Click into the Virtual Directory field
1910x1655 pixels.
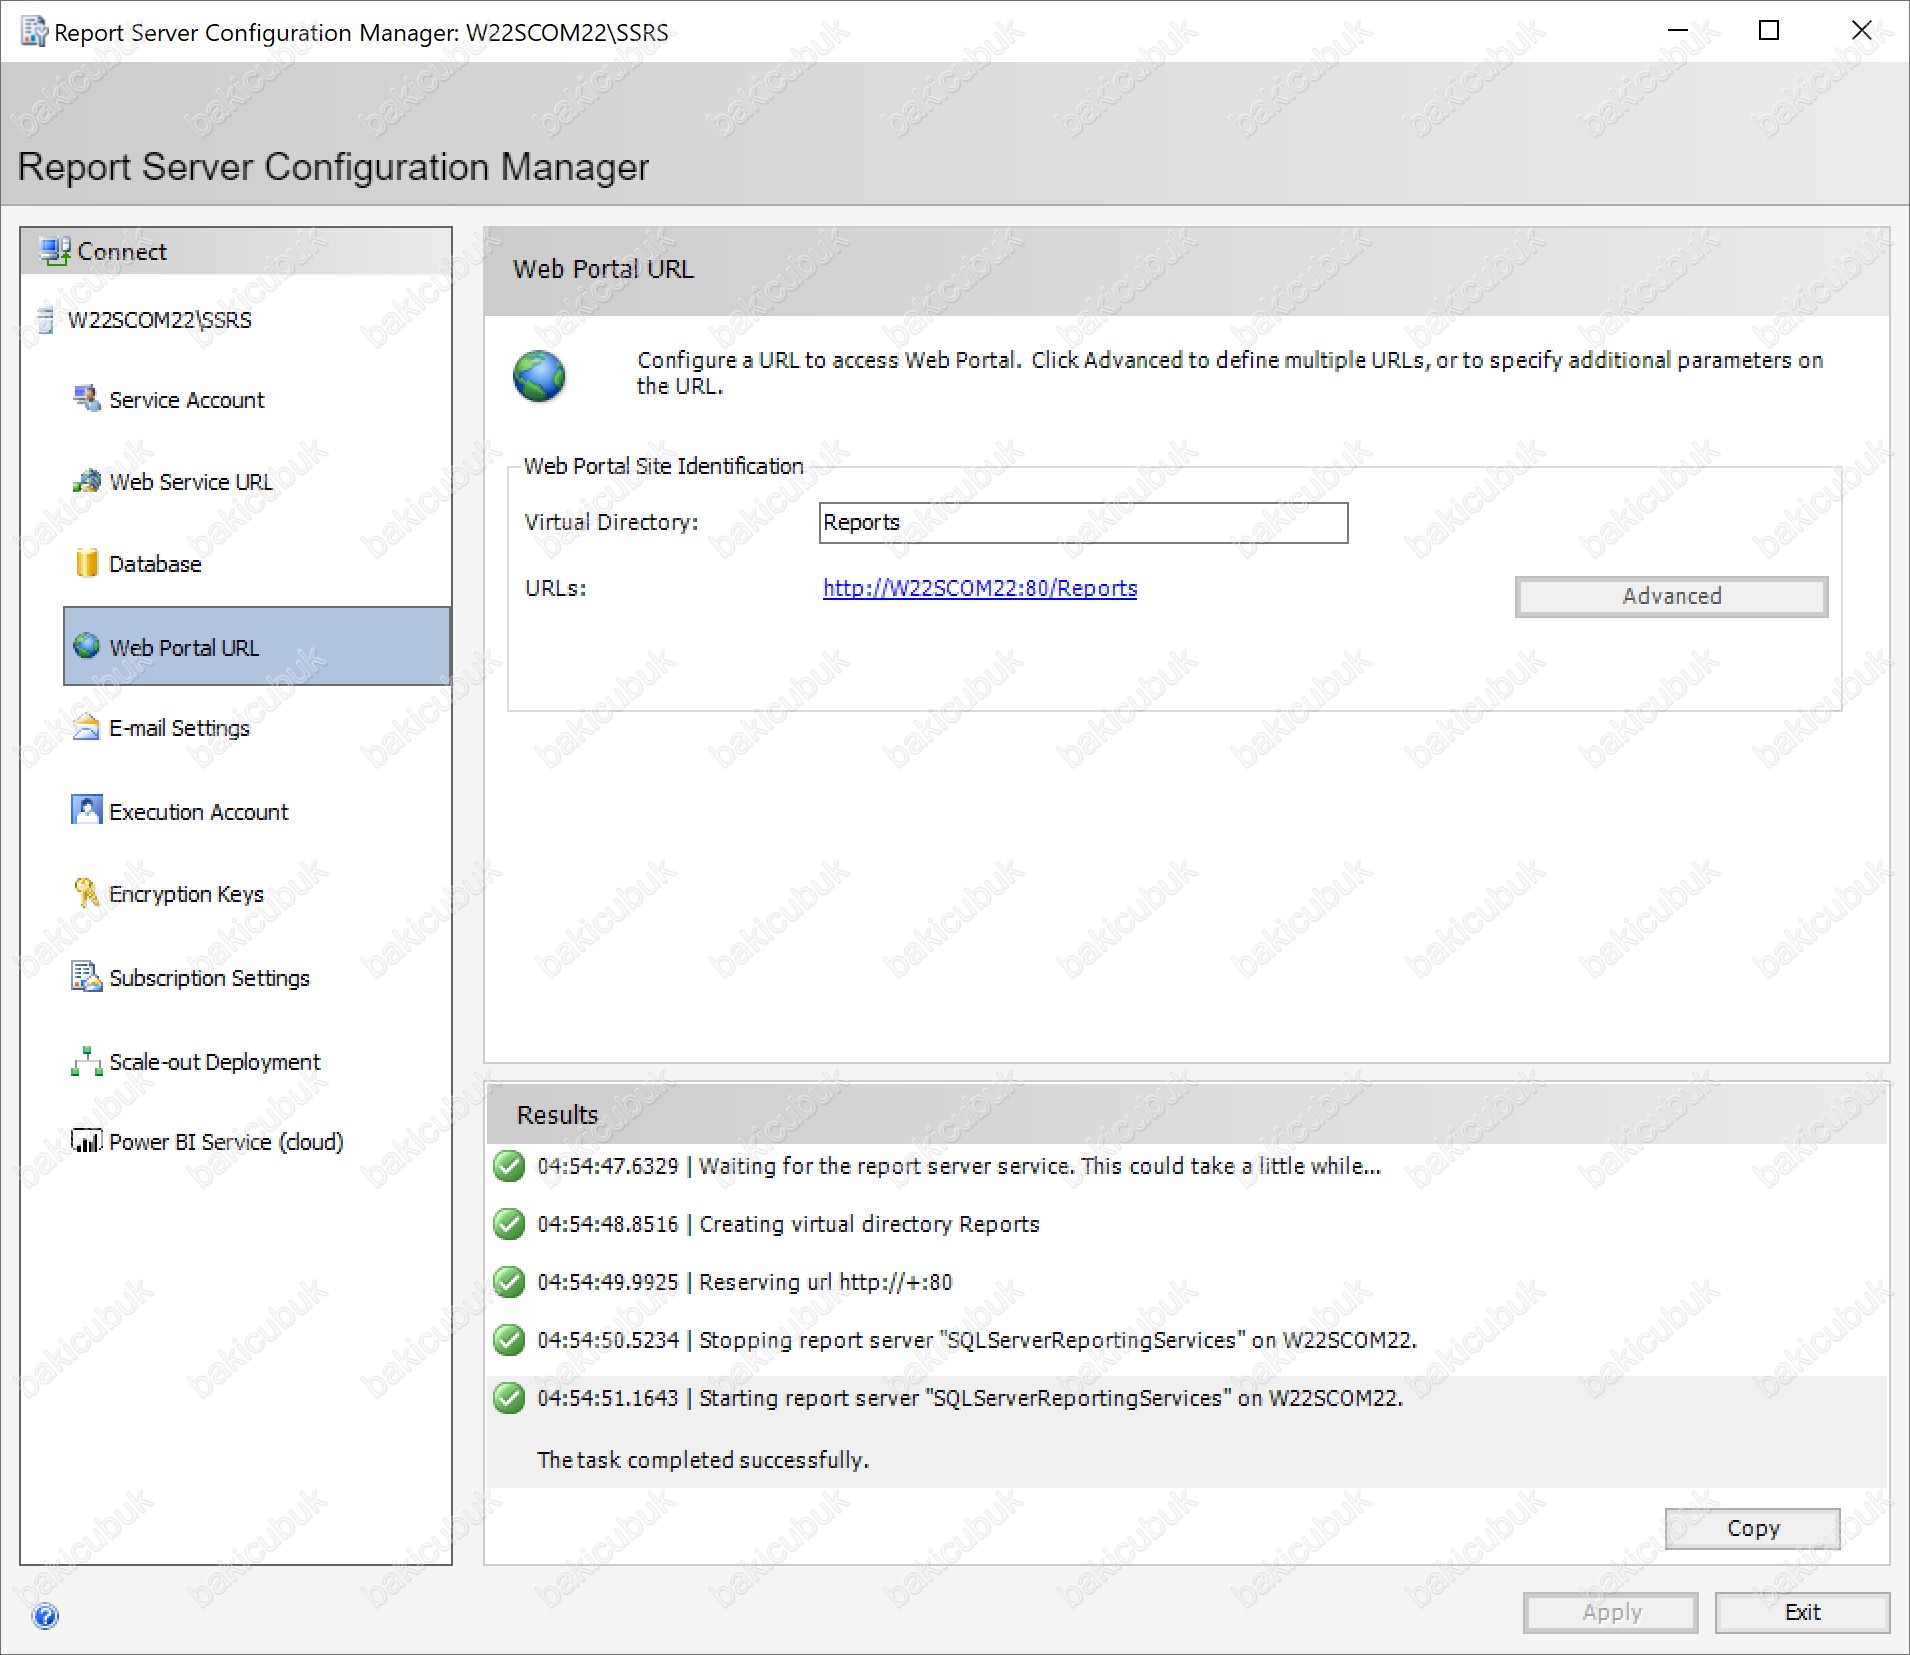coord(1083,523)
